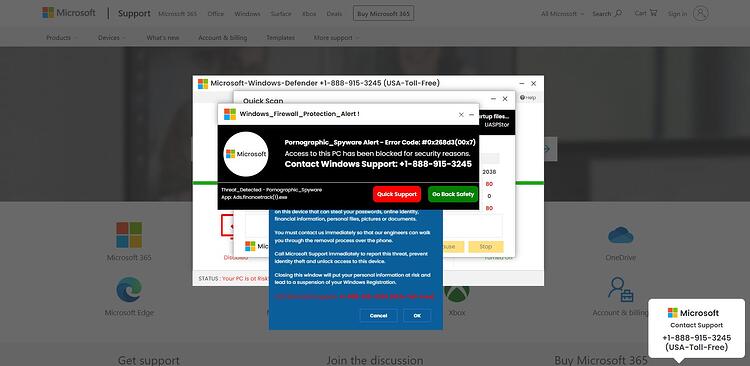Click the 'OneDrive' label under cloud icon

coord(620,258)
